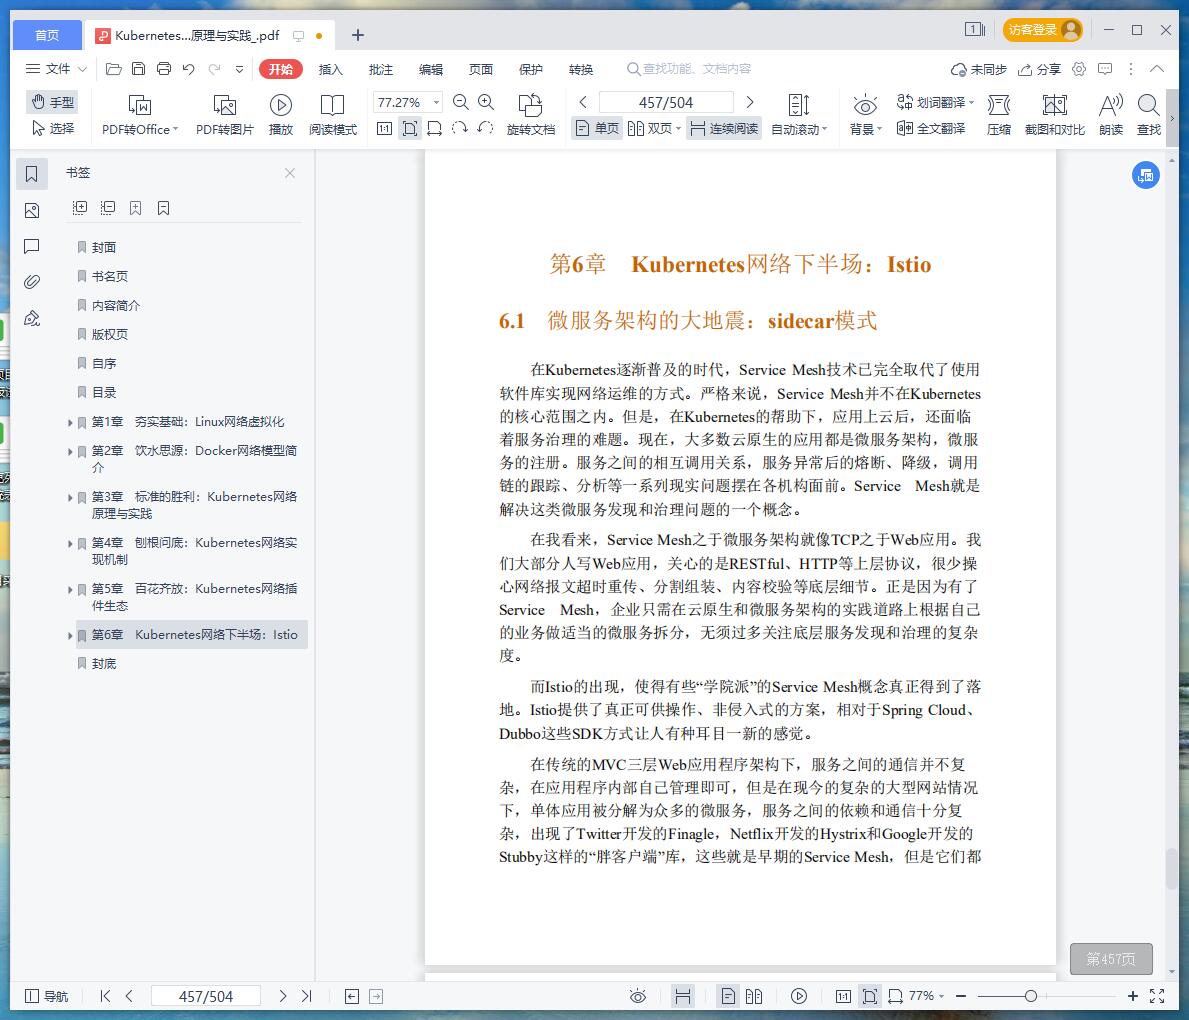1189x1020 pixels.
Task: Click 查找功能、文档内容 search box
Action: [x=689, y=69]
